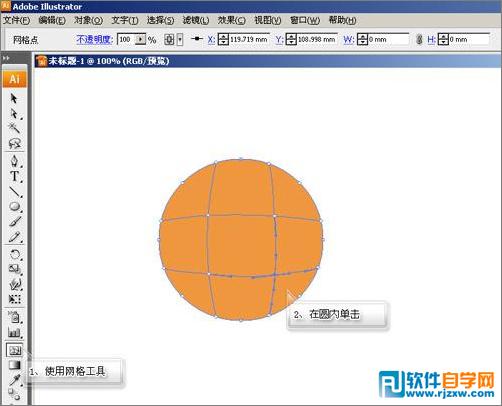Select the Pen tool
Viewport: 502px width, 406px height.
click(14, 161)
